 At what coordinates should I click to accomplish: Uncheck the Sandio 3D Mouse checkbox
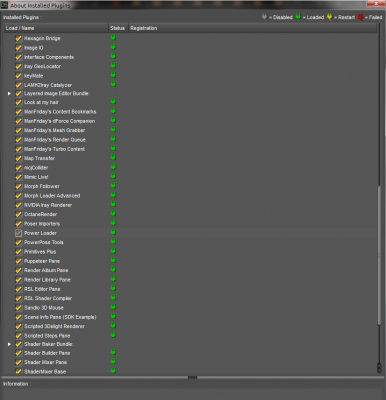19,308
